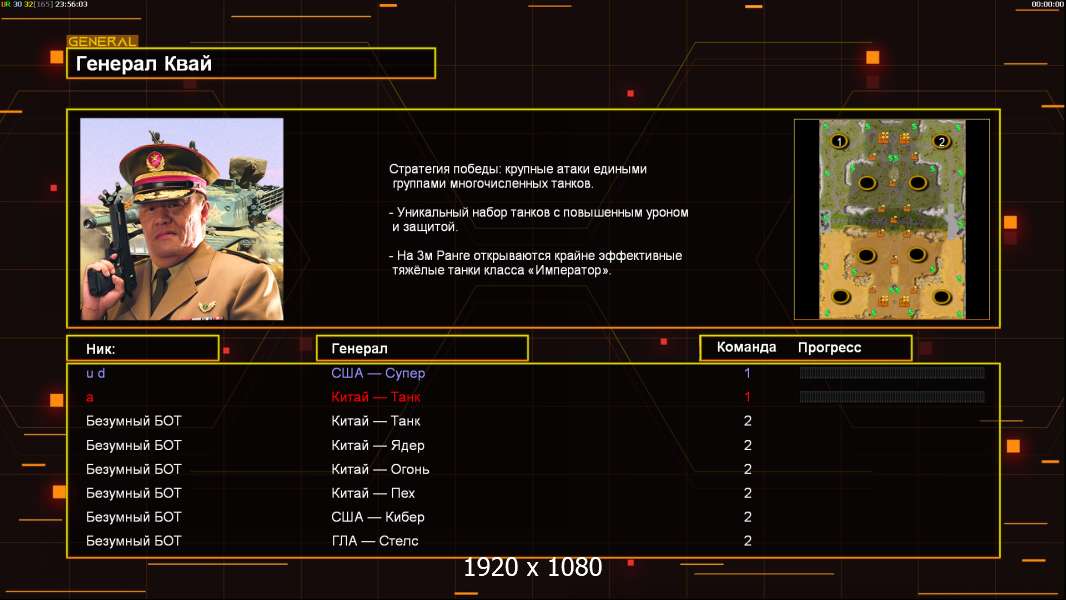1066x600 pixels.
Task: Click "Китай — Ядер" general entry
Action: (x=378, y=445)
